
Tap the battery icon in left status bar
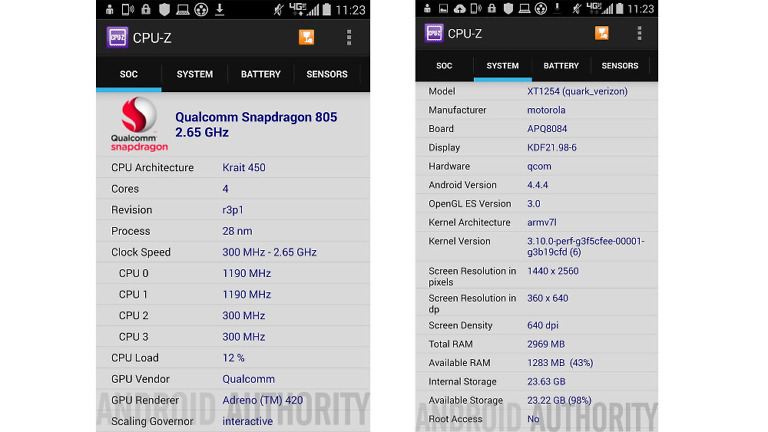pos(327,9)
